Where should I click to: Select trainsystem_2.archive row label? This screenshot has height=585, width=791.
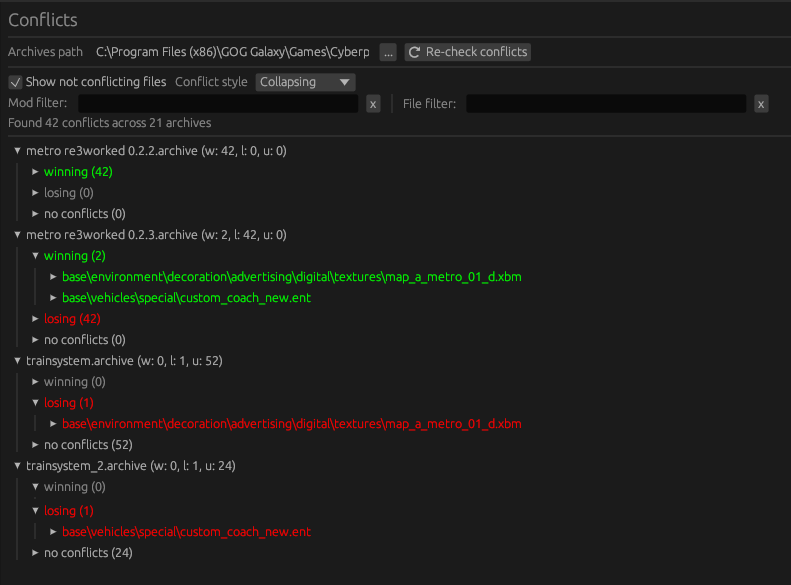point(131,466)
